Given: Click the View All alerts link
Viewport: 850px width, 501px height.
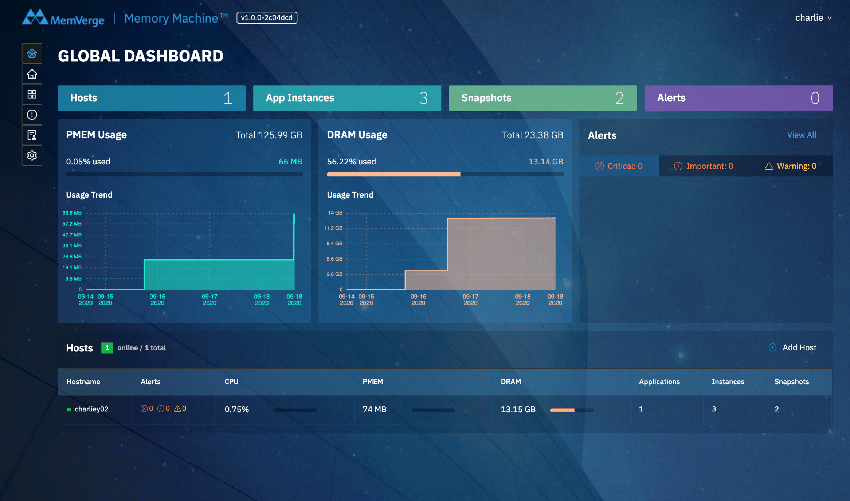Looking at the screenshot, I should point(801,135).
